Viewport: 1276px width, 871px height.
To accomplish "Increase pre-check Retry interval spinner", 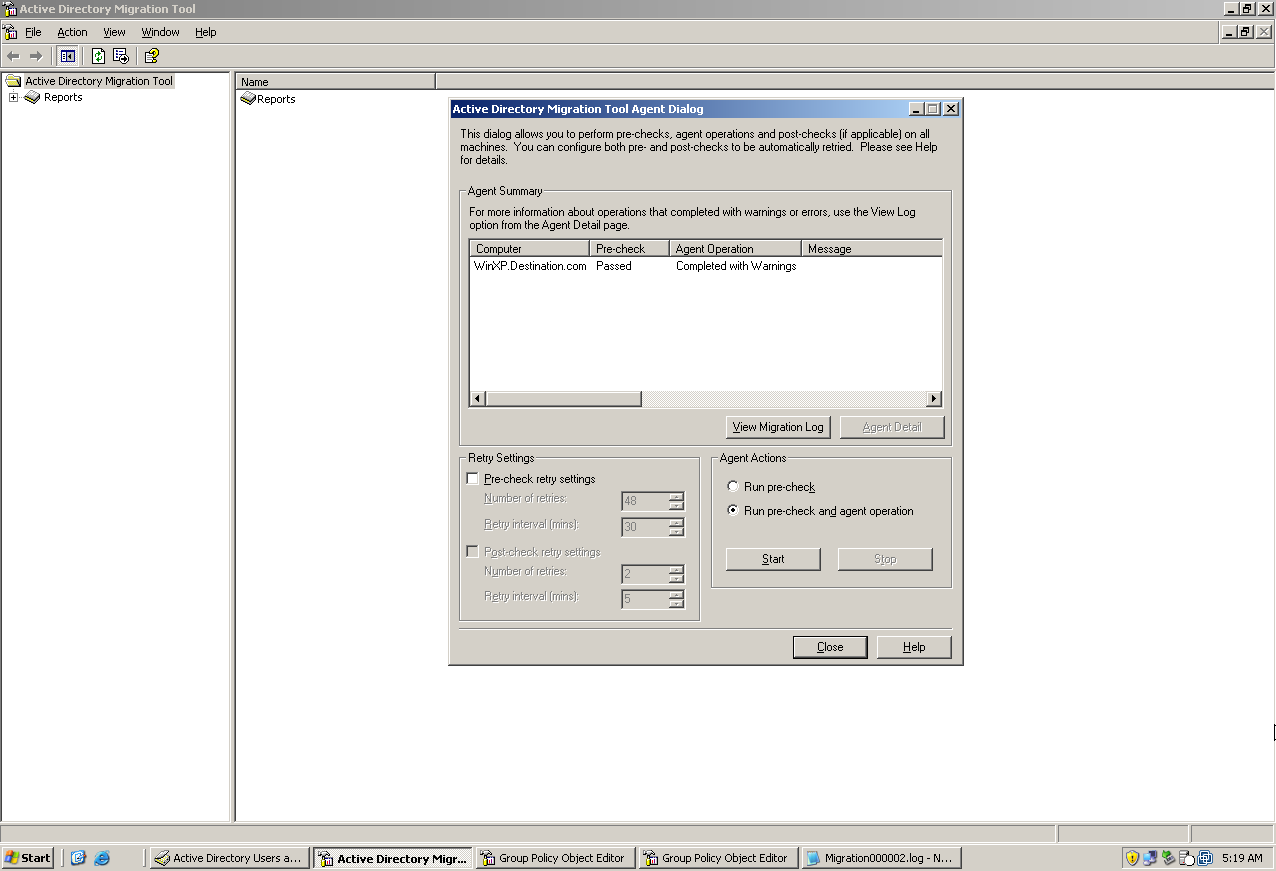I will coord(677,523).
